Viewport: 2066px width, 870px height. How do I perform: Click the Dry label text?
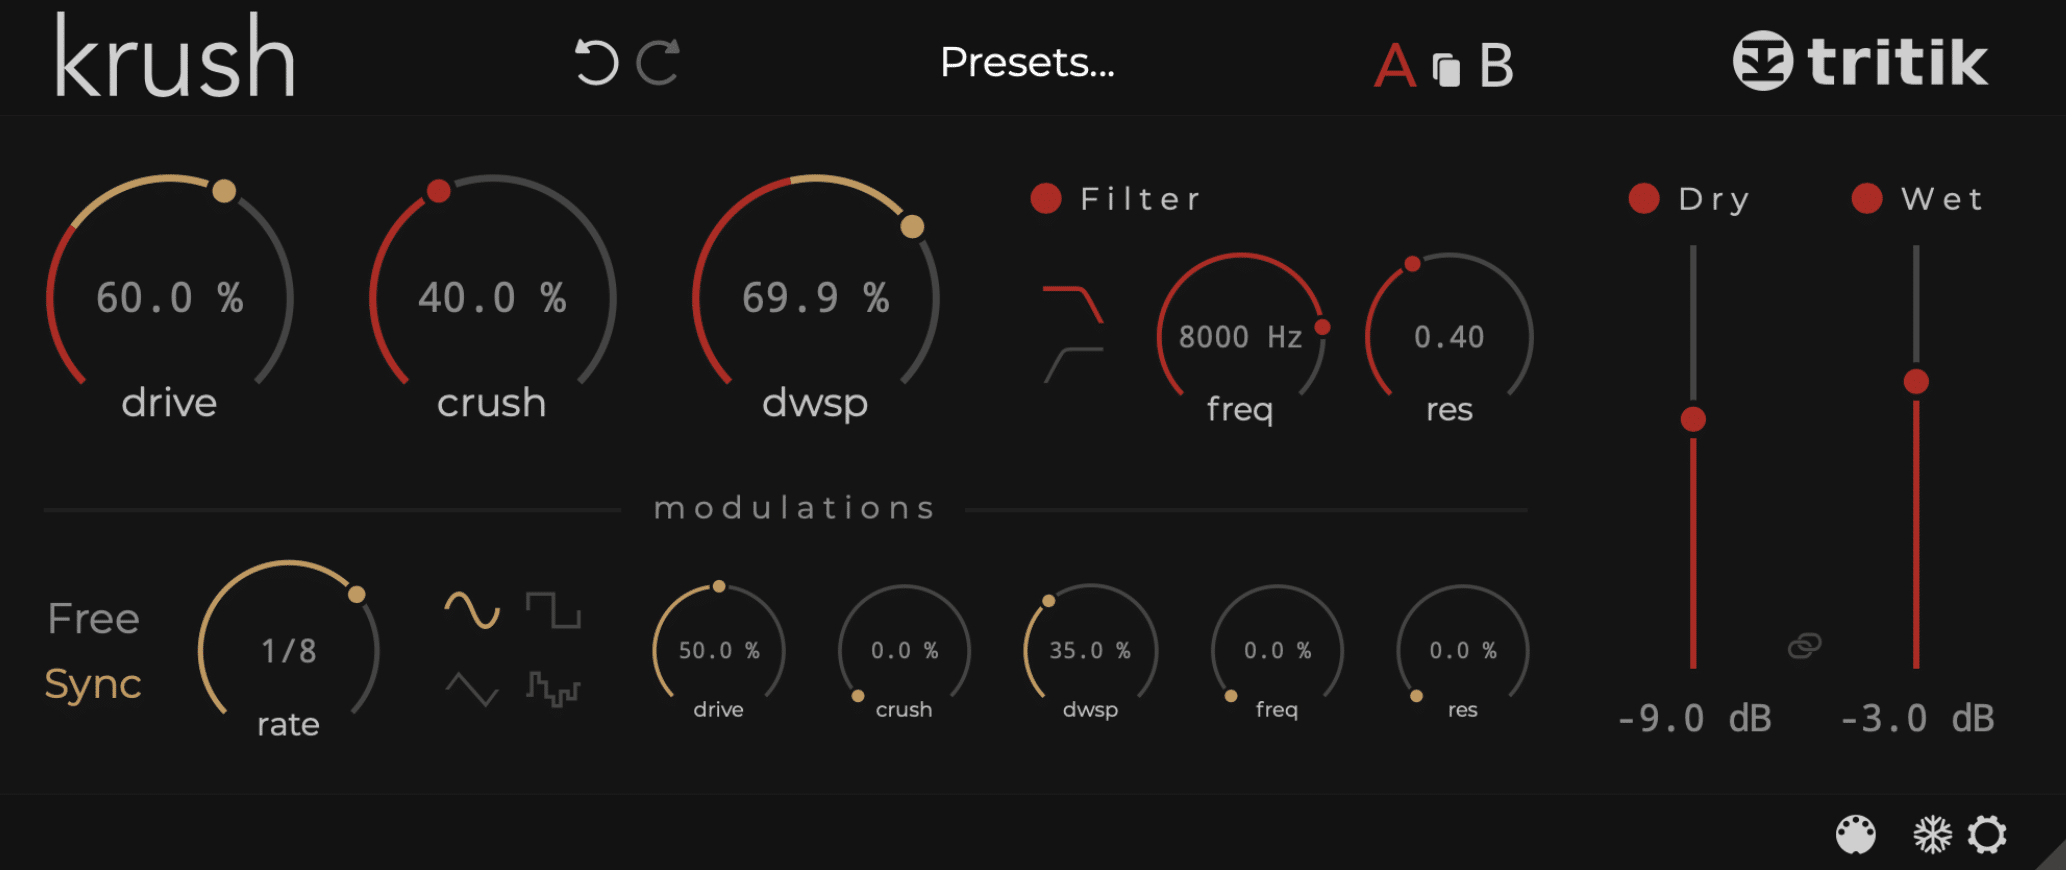point(1715,199)
